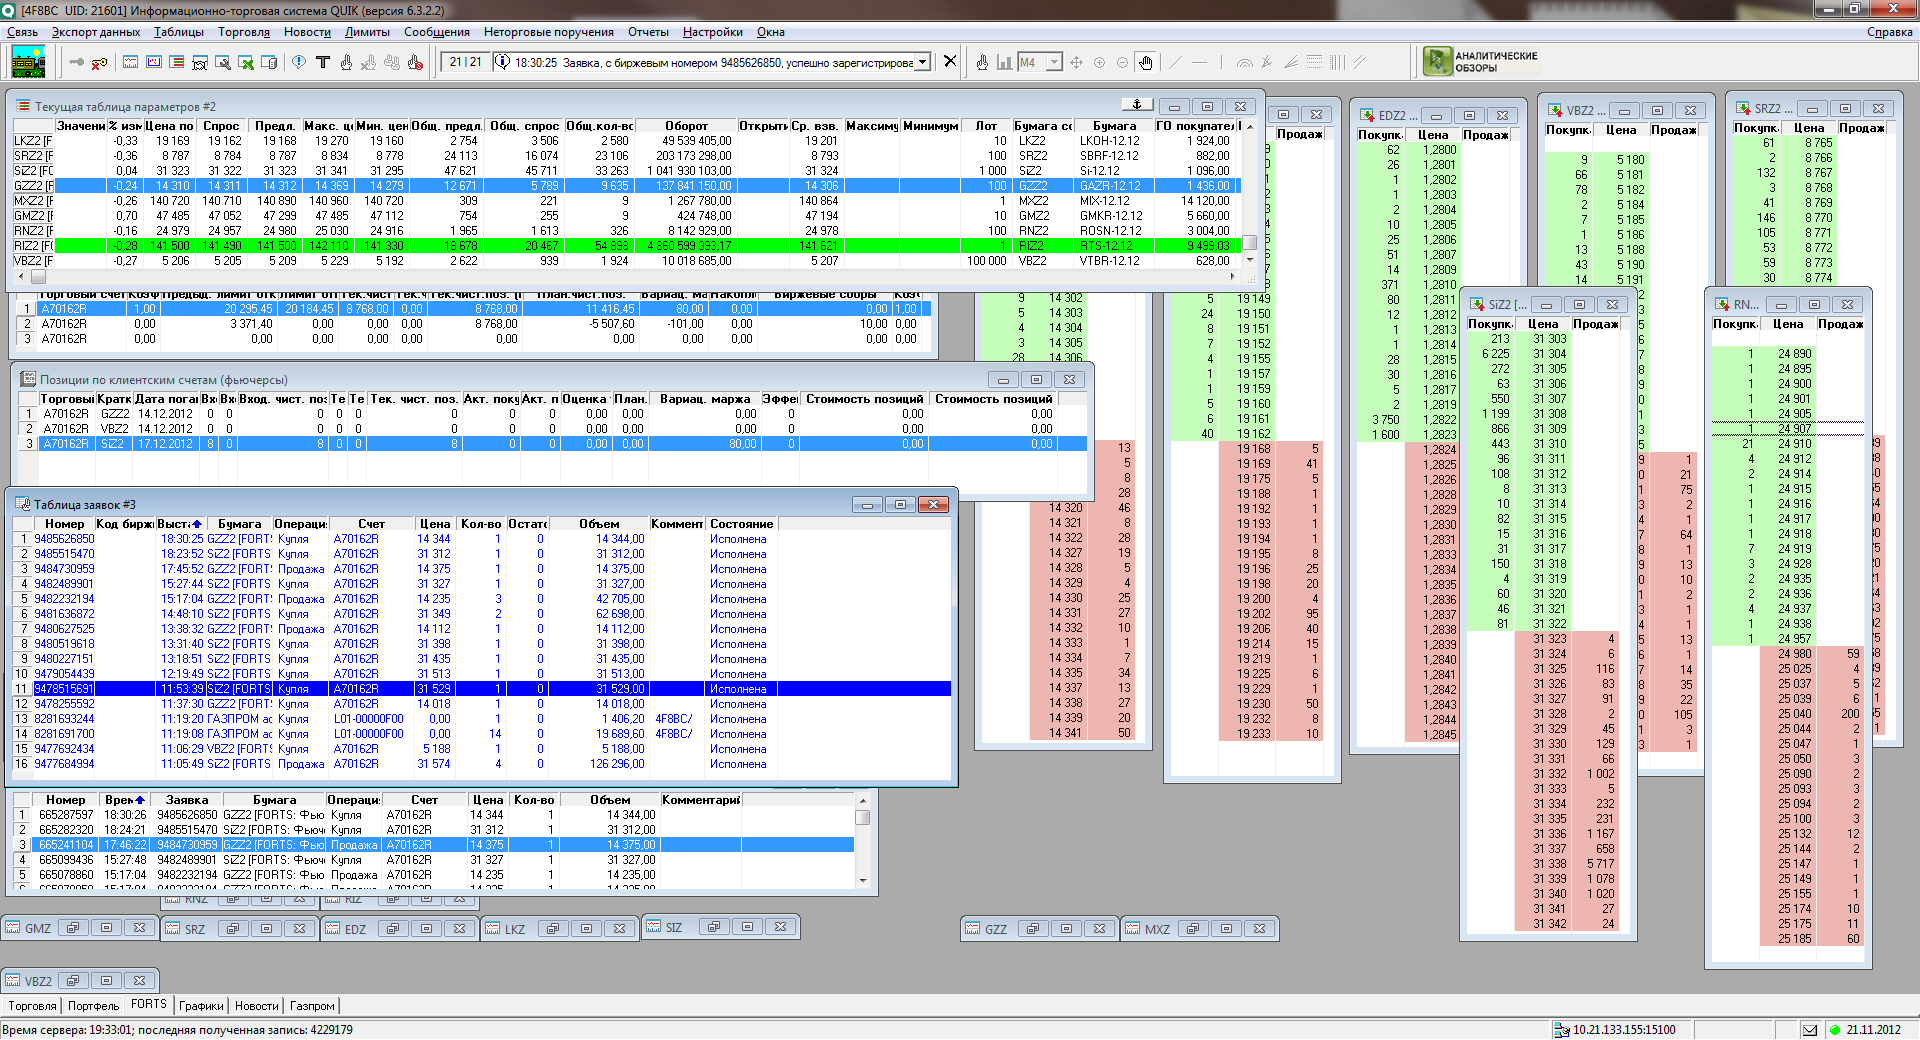This screenshot has width=1920, height=1040.
Task: Click the envelope icon in status bar
Action: point(1810,1030)
